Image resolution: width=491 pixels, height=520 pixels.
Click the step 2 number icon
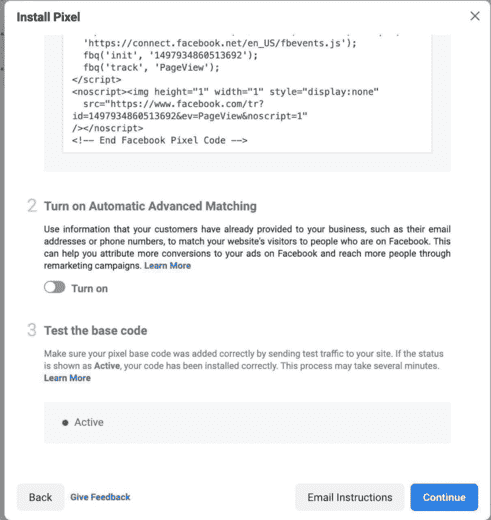pos(32,206)
